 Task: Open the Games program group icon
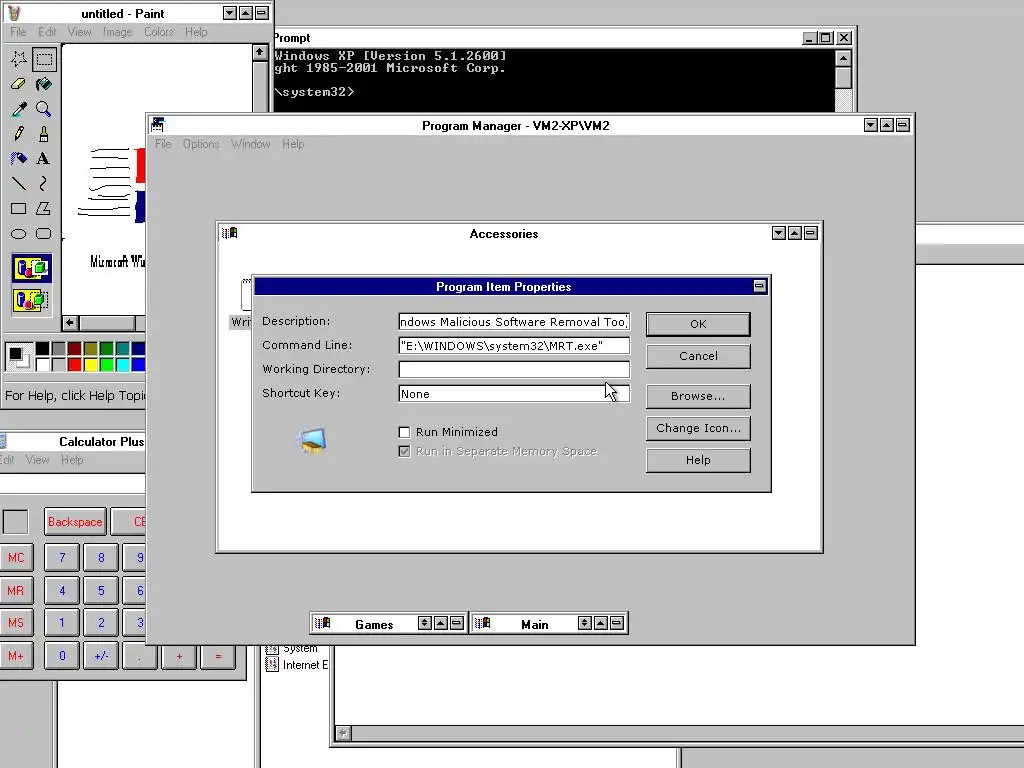[x=323, y=623]
